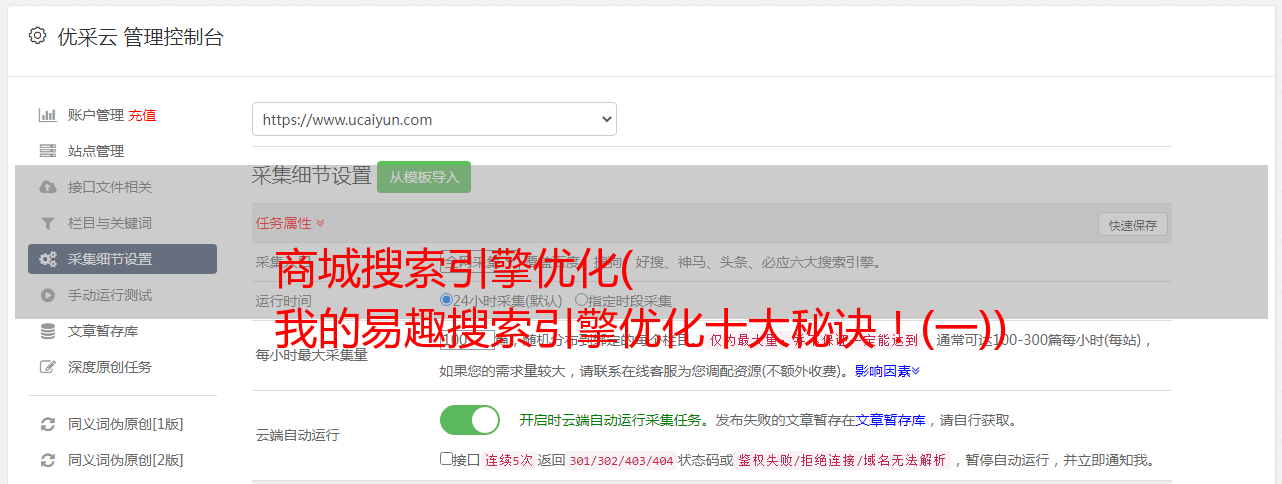Click the 每小时最大采集量 label

pyautogui.click(x=311, y=355)
